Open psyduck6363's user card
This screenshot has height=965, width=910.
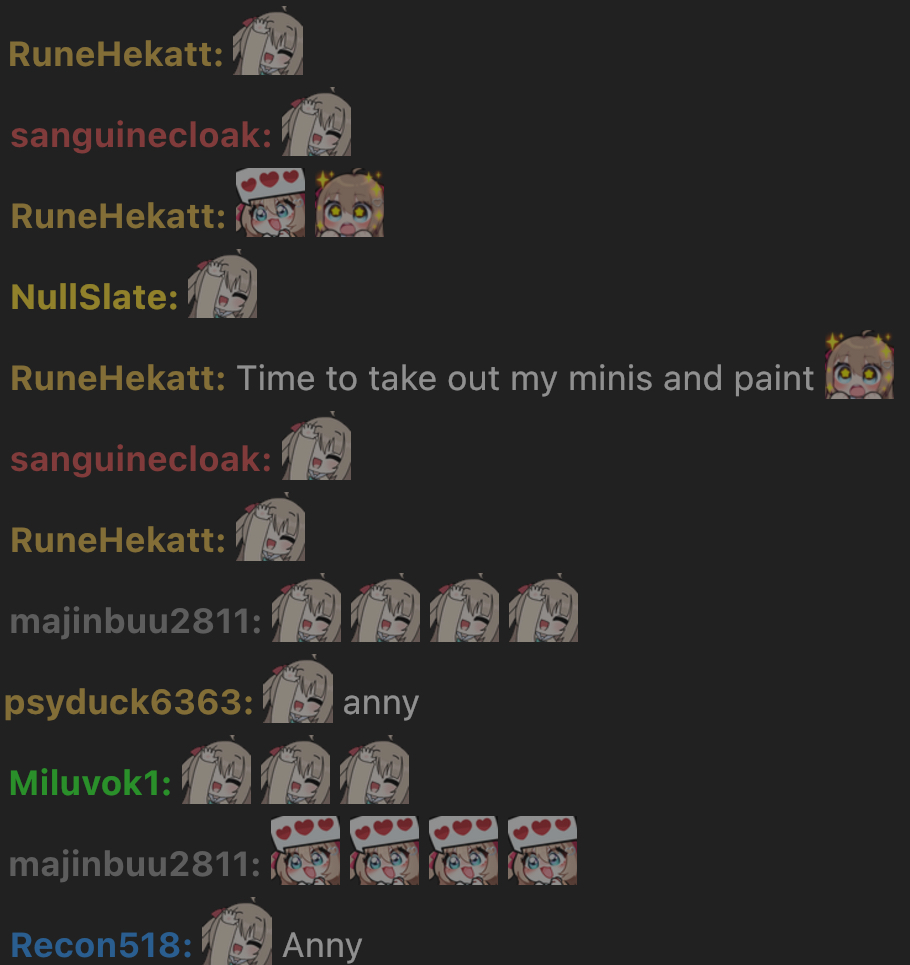point(129,703)
